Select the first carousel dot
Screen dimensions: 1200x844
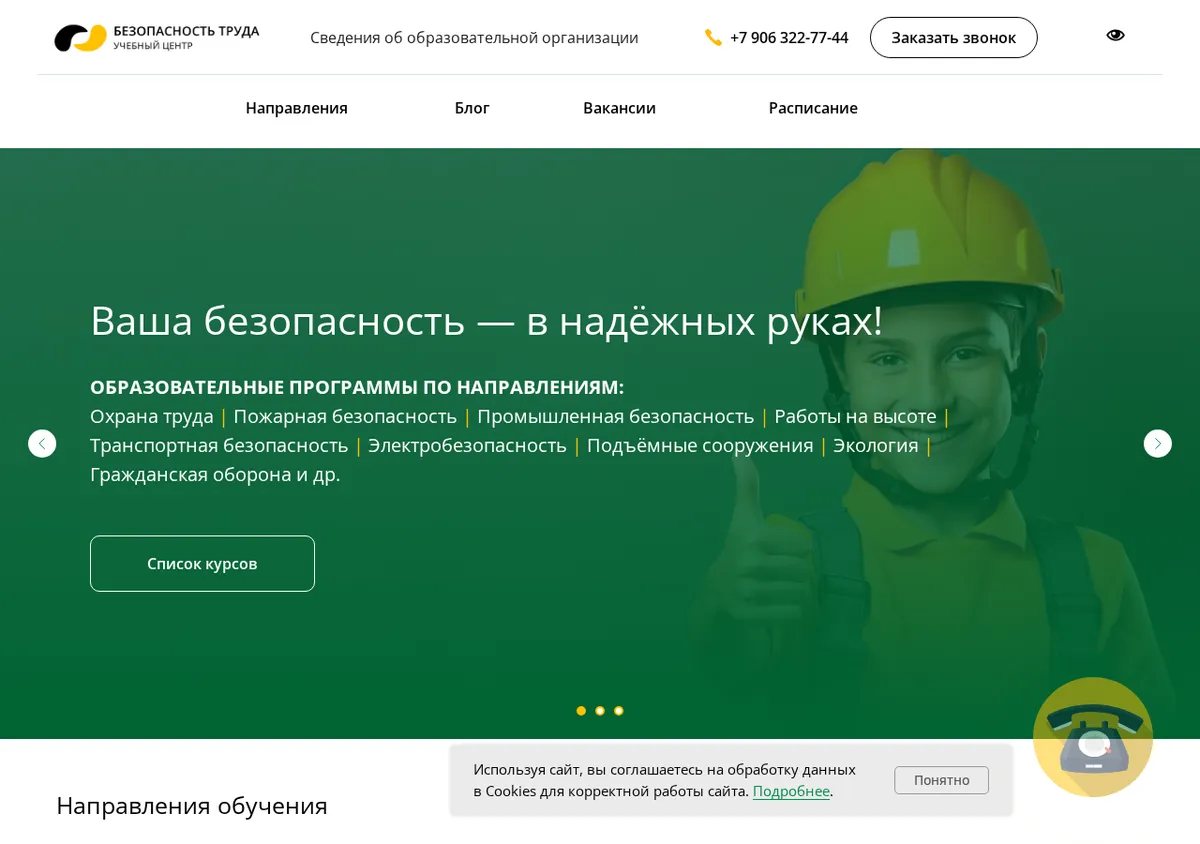(581, 711)
